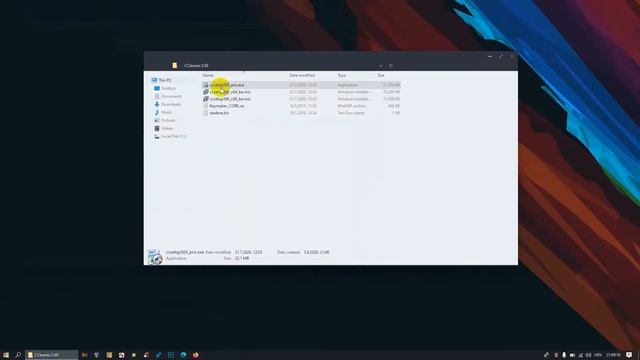Sort files by the Size column
The image size is (640, 360).
[381, 76]
